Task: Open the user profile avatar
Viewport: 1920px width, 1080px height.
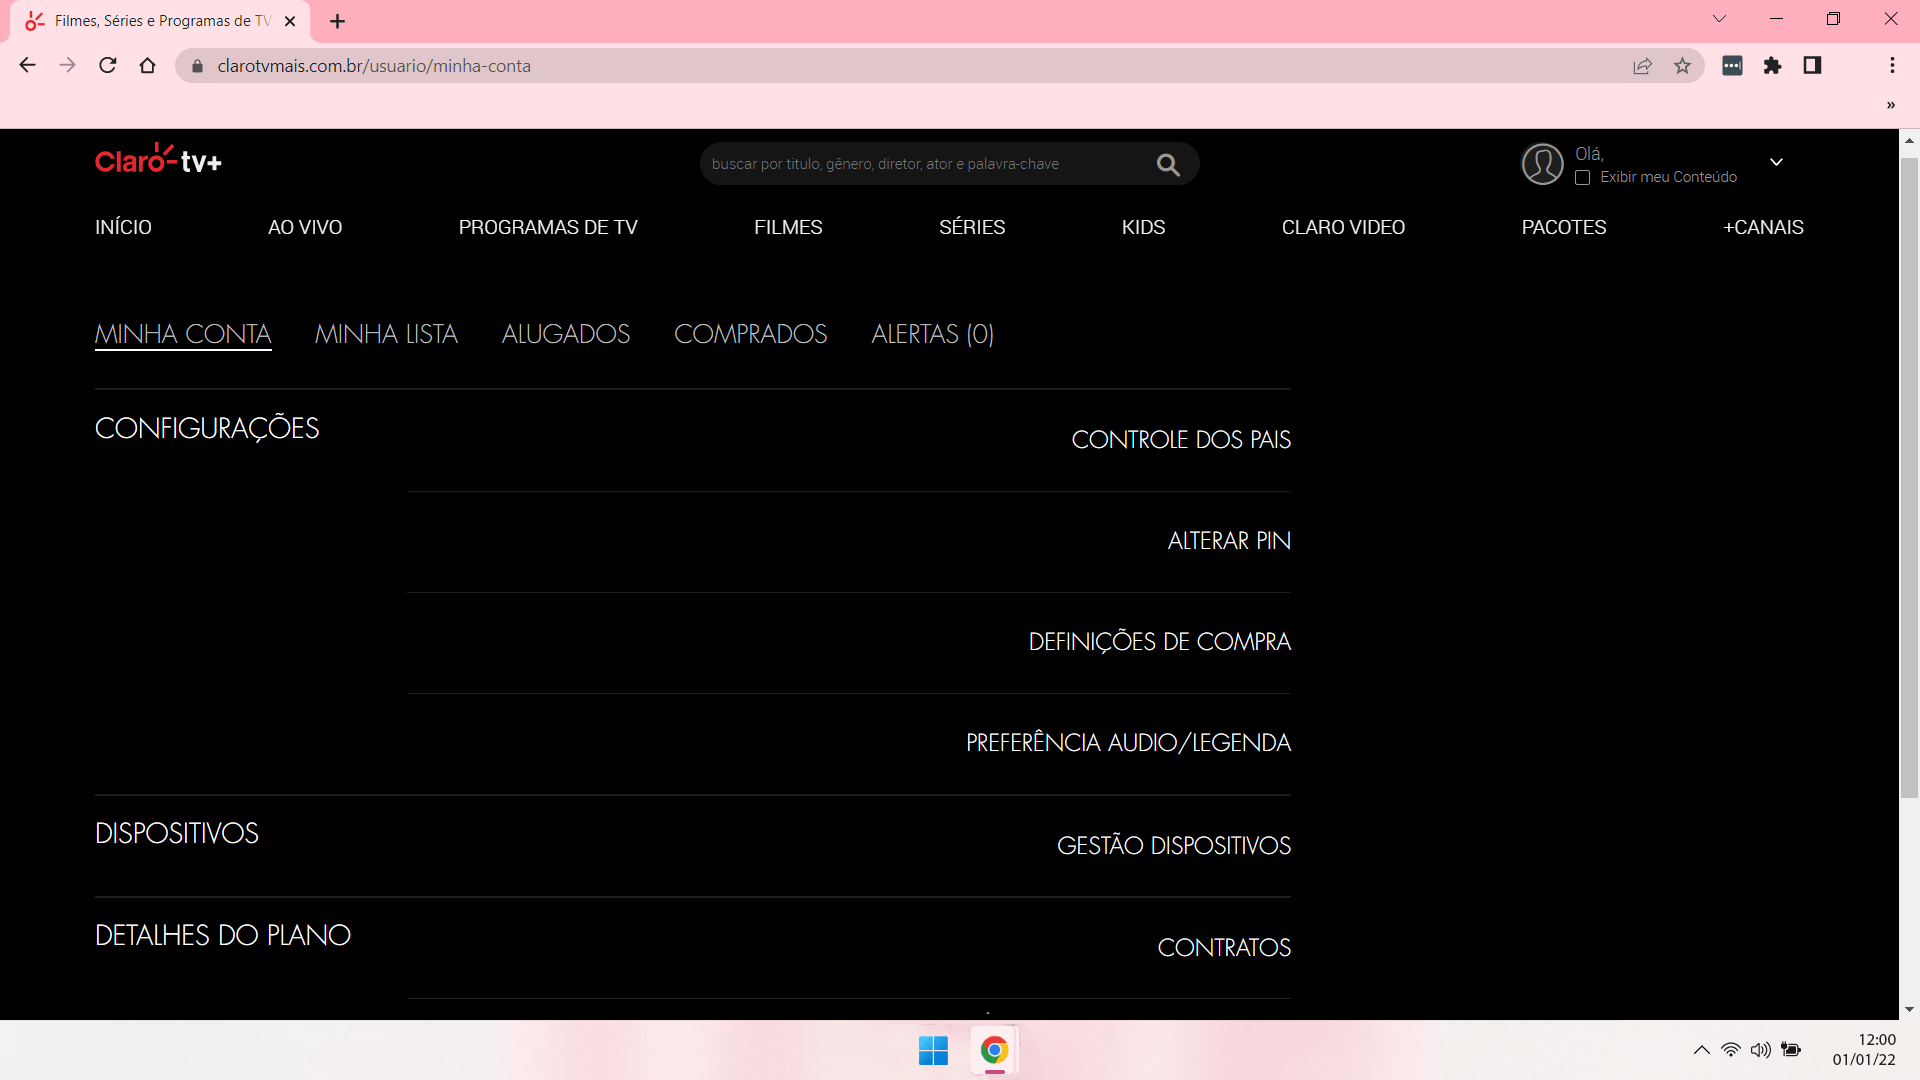Action: 1542,164
